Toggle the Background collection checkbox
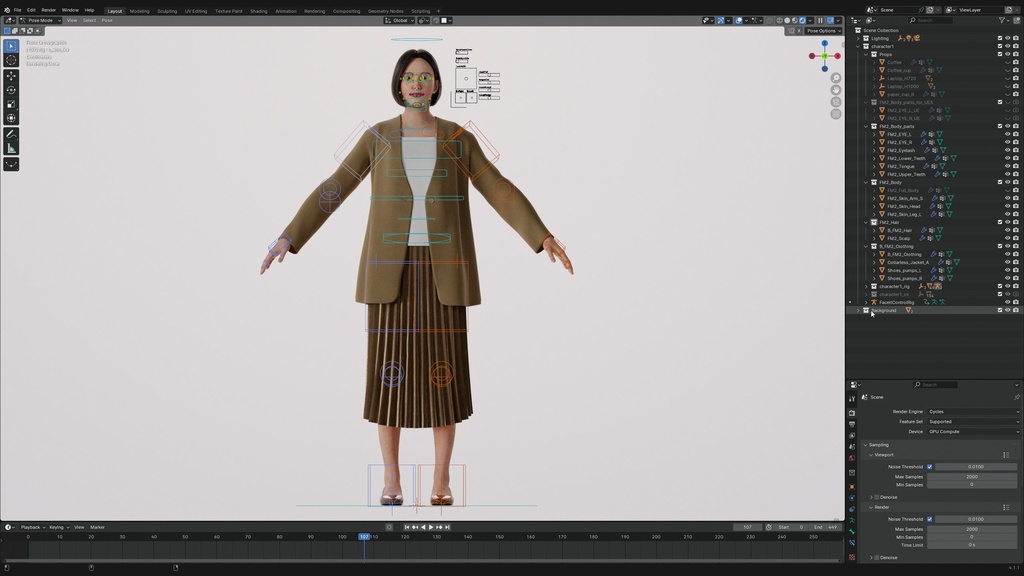Viewport: 1024px width, 576px height. pos(998,310)
